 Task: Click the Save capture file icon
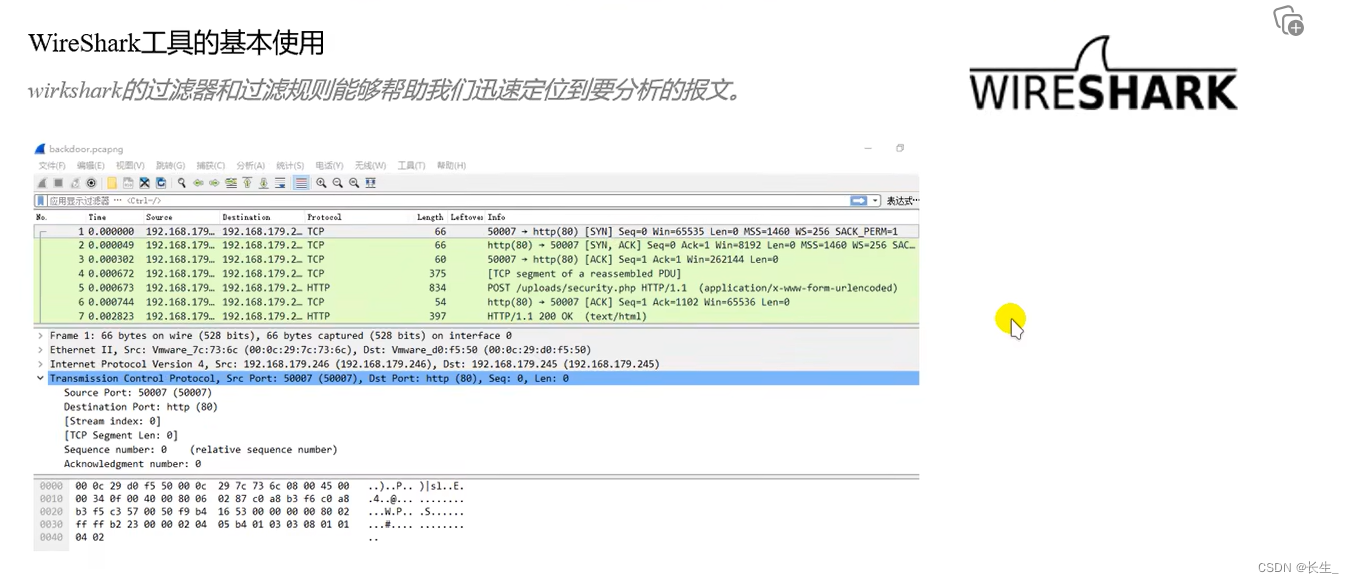(128, 183)
